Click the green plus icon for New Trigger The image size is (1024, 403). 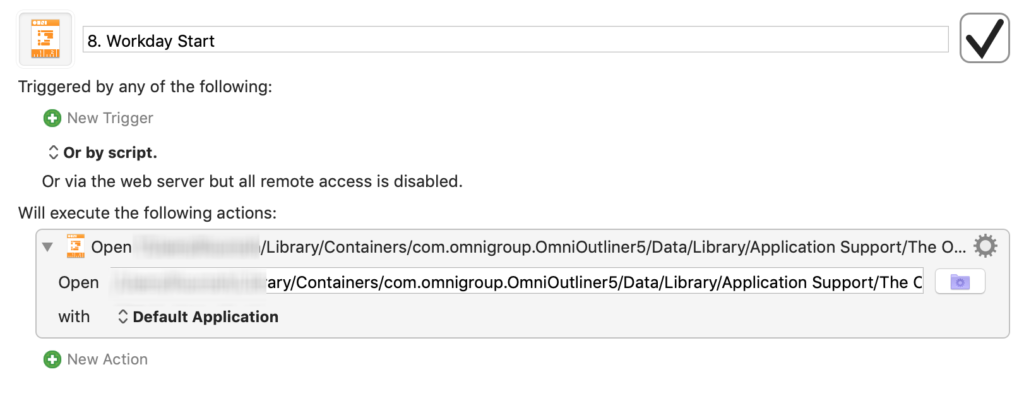tap(52, 118)
